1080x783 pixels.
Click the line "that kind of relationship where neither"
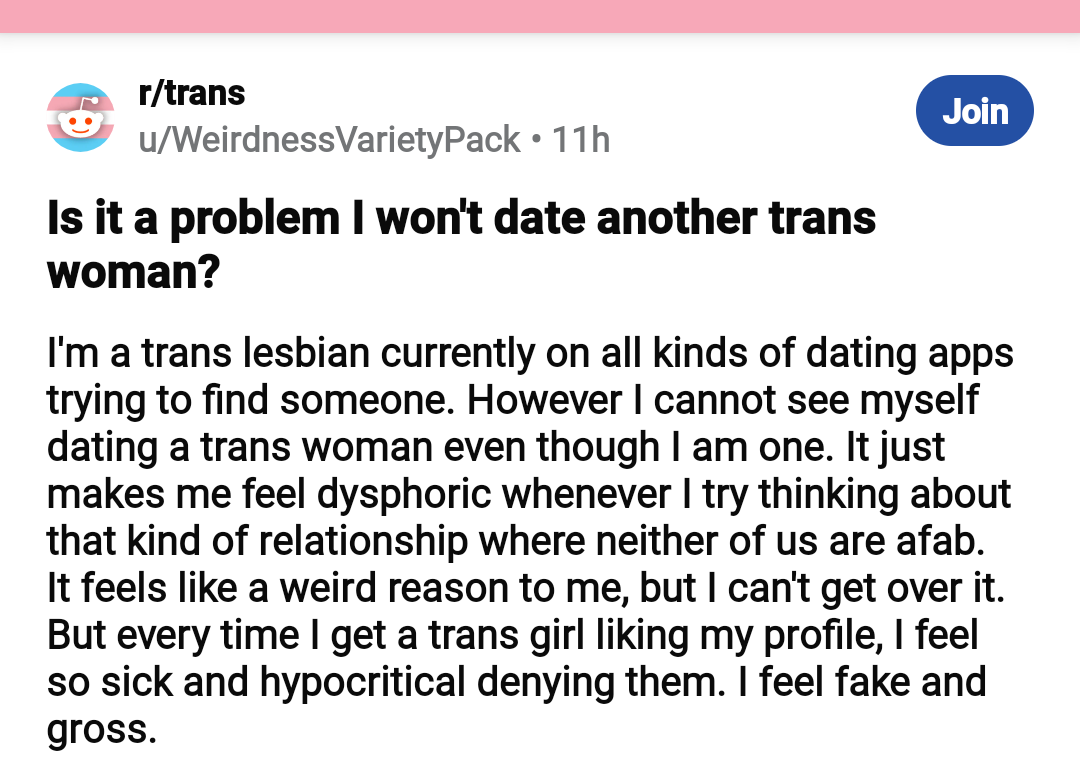click(516, 541)
